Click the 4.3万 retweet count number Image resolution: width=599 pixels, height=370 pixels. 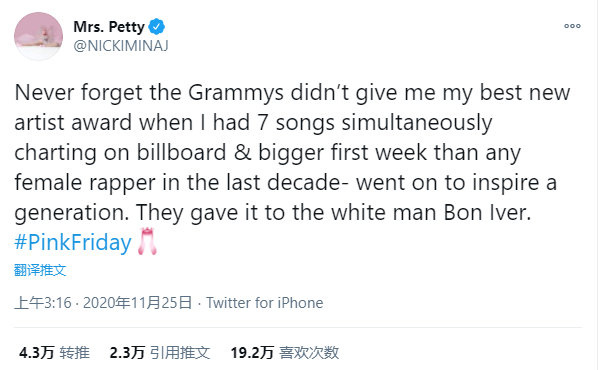click(x=36, y=352)
